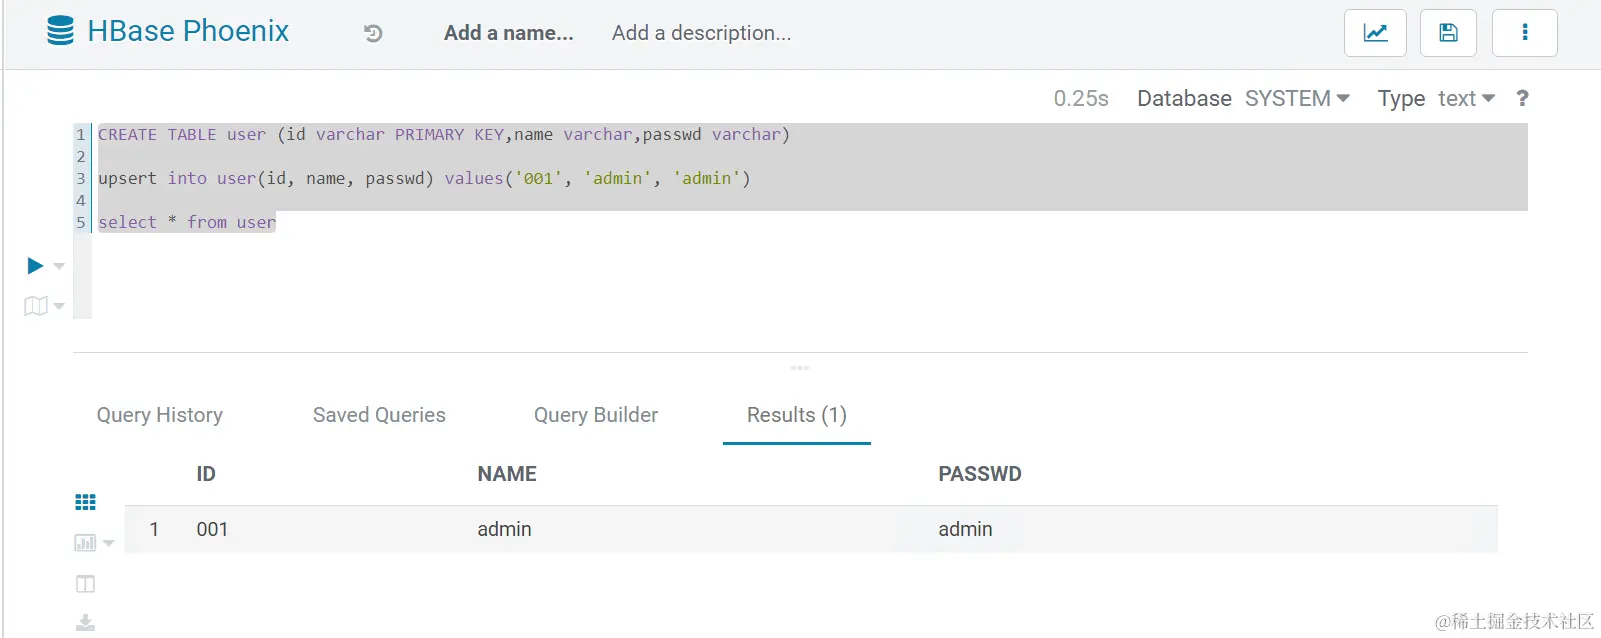Click the row number 1 cell in the results
Screen dimensions: 1601x638
[154, 529]
